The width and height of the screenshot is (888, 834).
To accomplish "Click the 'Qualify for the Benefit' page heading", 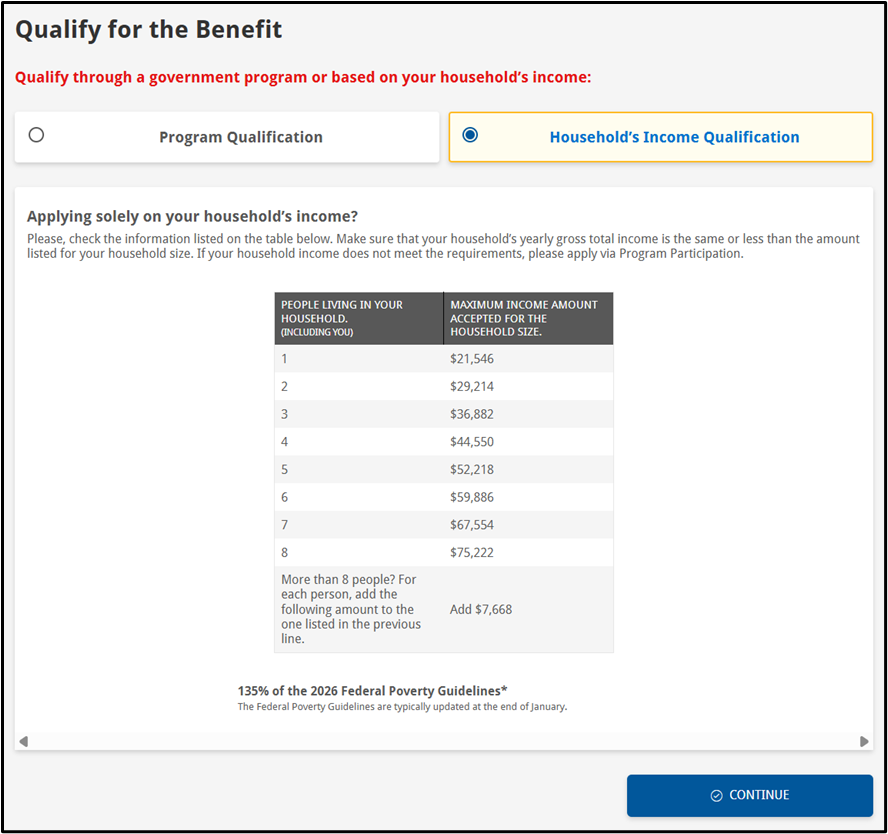I will tap(148, 30).
